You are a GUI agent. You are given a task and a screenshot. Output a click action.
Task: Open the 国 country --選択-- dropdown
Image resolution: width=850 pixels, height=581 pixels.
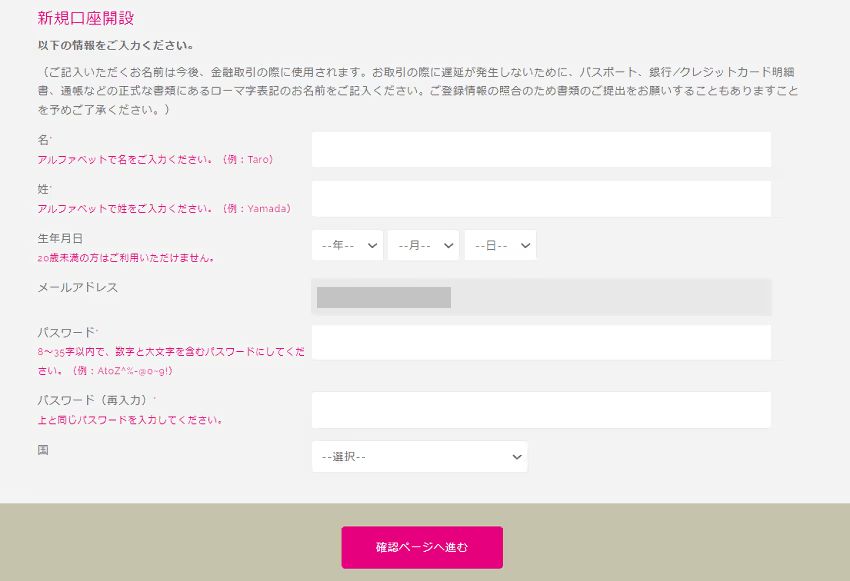[420, 456]
